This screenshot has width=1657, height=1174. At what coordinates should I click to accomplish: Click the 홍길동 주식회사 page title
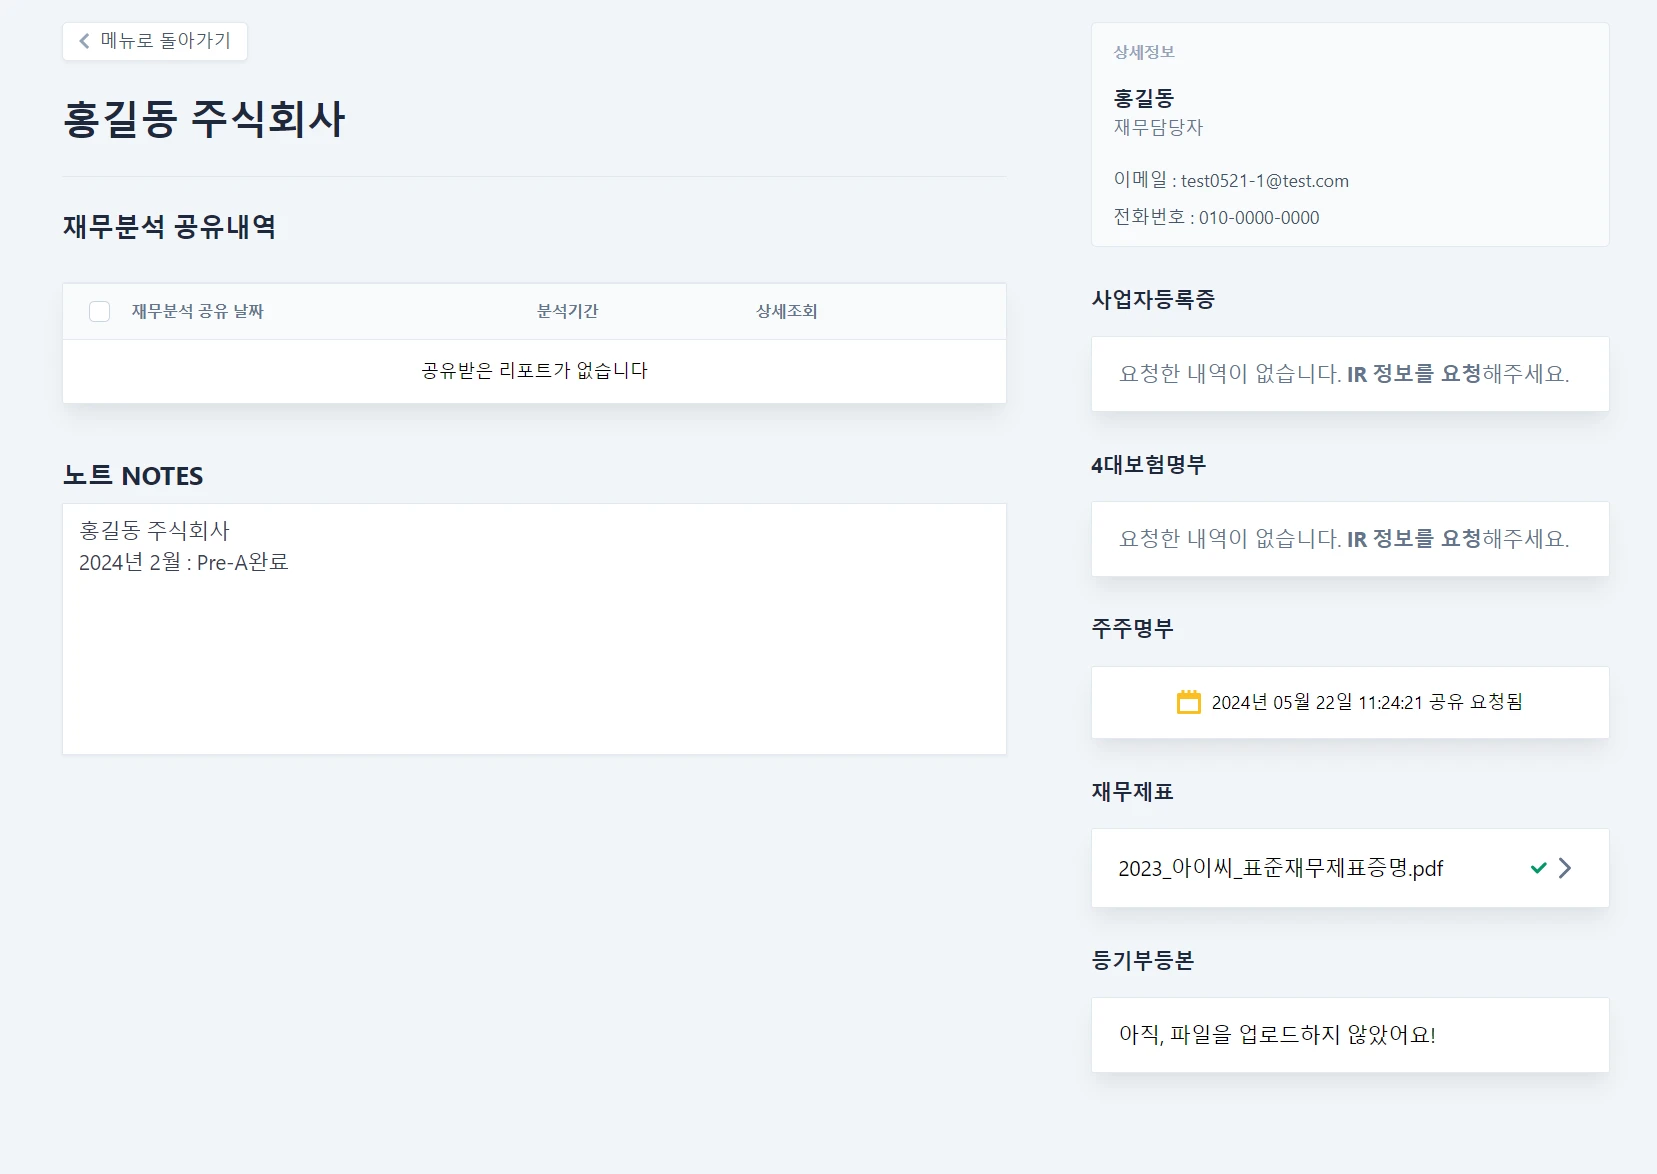[204, 119]
